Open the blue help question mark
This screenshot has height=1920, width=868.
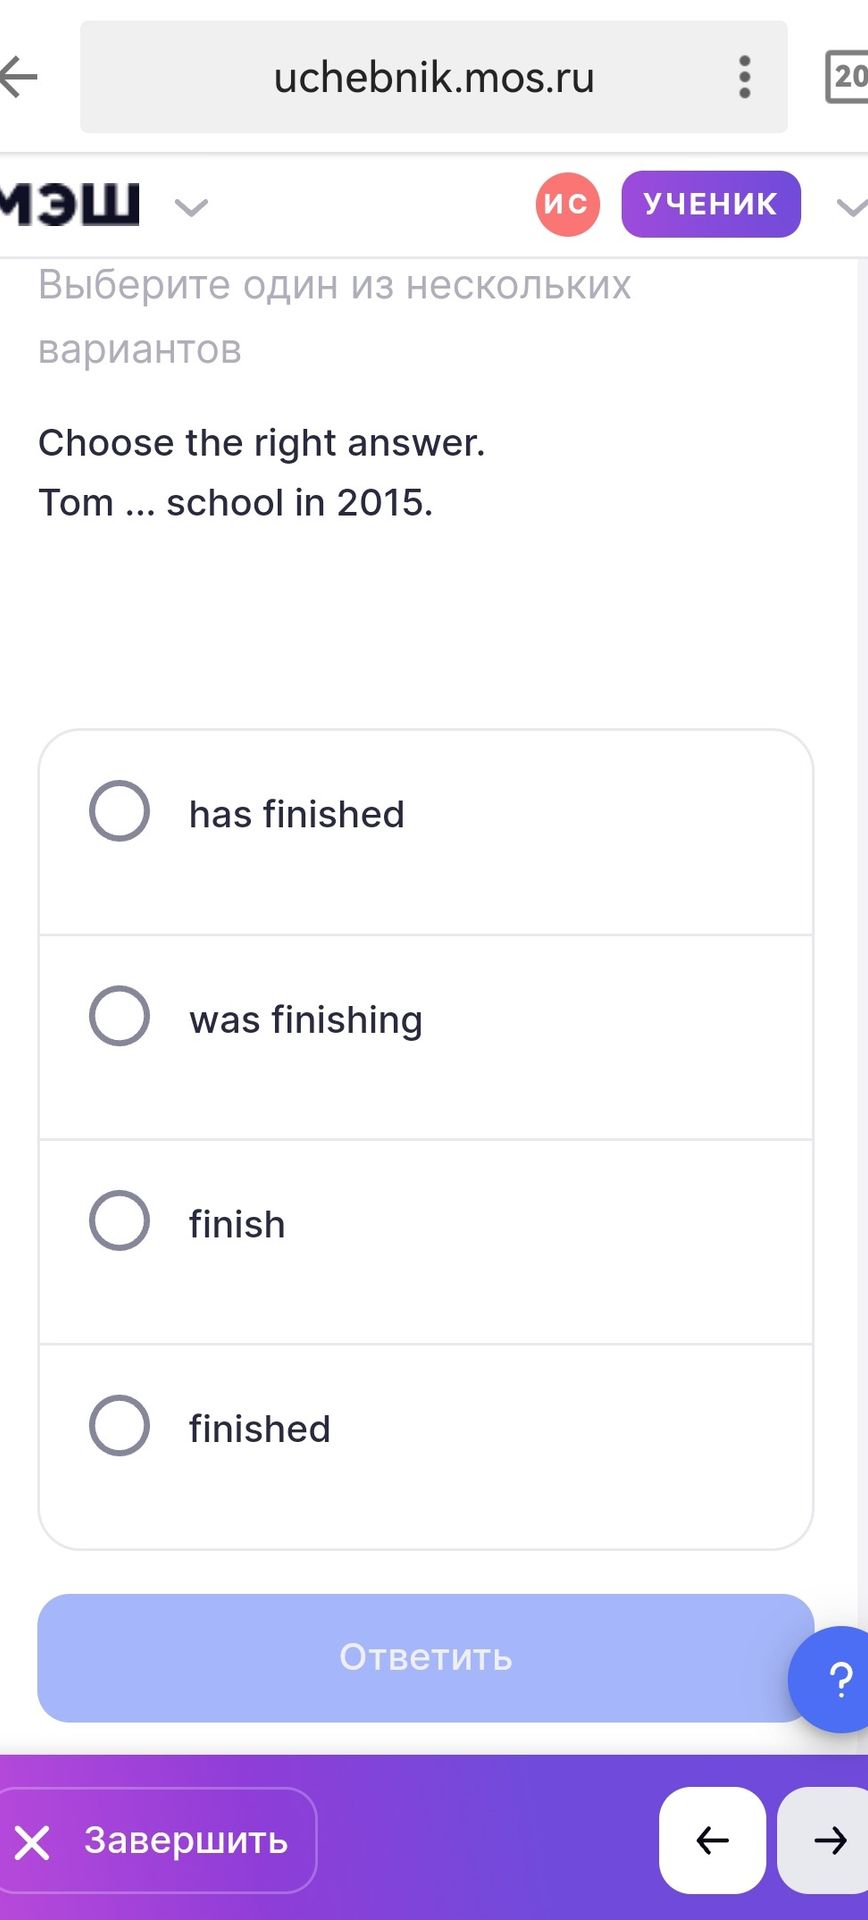(834, 1680)
